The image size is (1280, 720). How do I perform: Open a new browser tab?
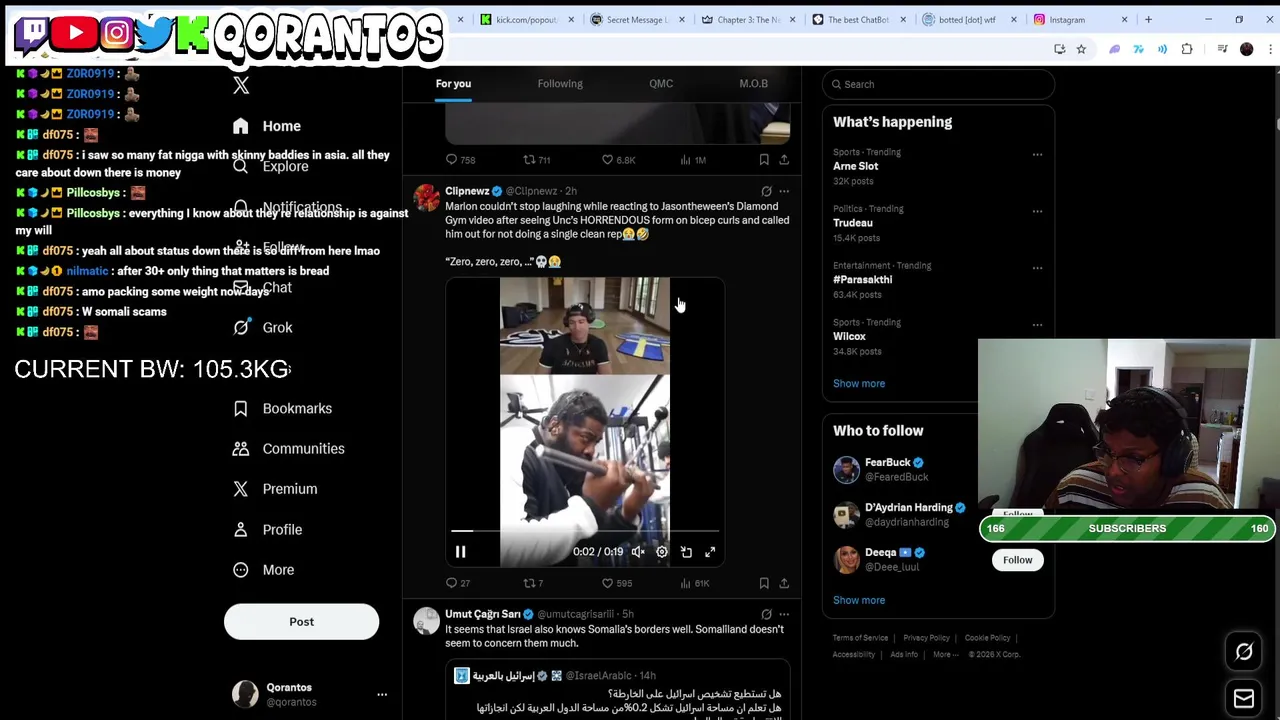point(1148,20)
